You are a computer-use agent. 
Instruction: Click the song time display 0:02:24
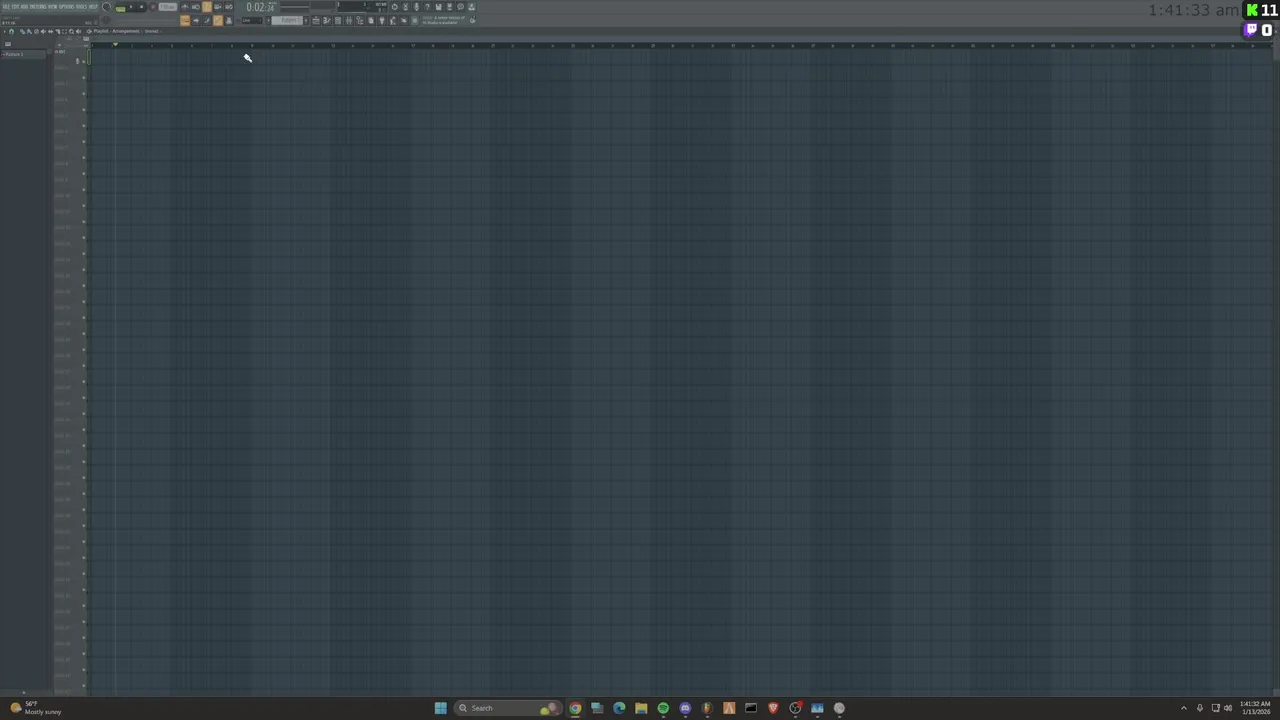(261, 7)
